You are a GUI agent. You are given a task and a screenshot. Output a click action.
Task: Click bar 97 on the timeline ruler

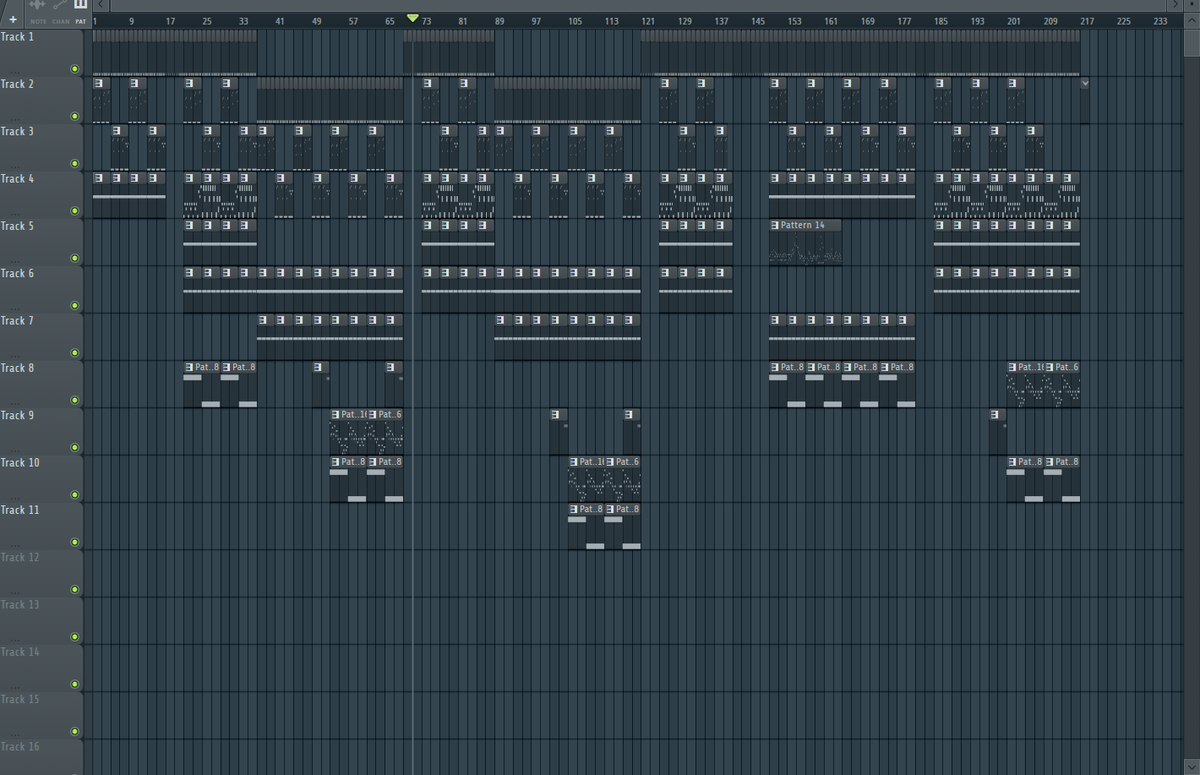coord(537,21)
